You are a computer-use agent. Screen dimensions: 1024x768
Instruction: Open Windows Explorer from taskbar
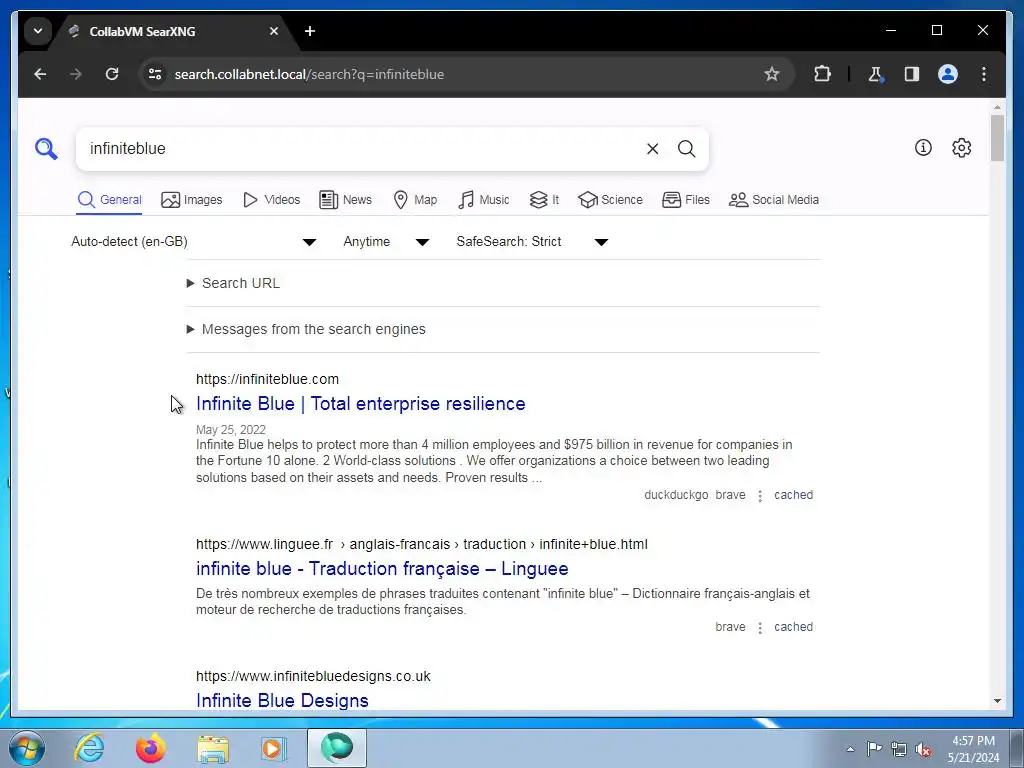click(213, 748)
